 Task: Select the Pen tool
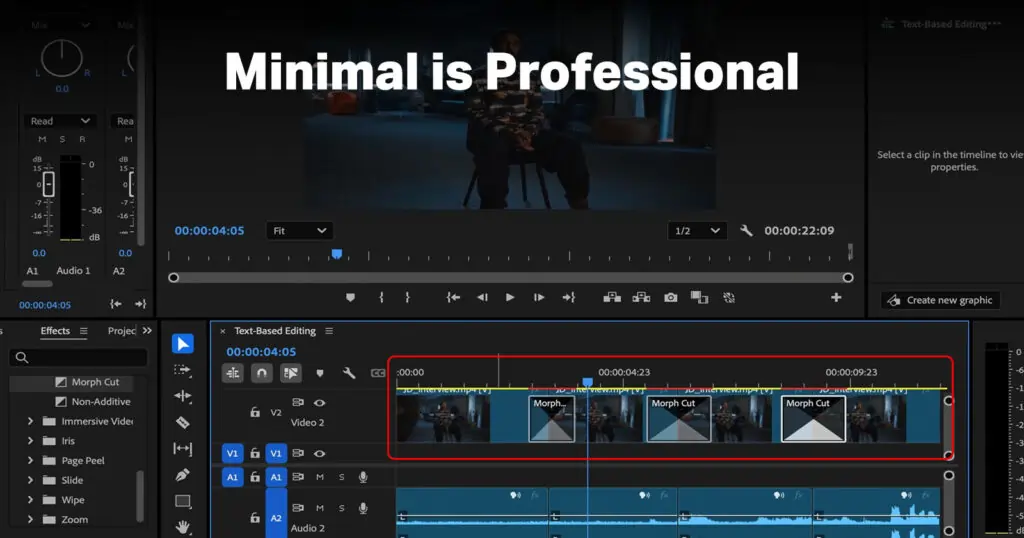pos(182,475)
